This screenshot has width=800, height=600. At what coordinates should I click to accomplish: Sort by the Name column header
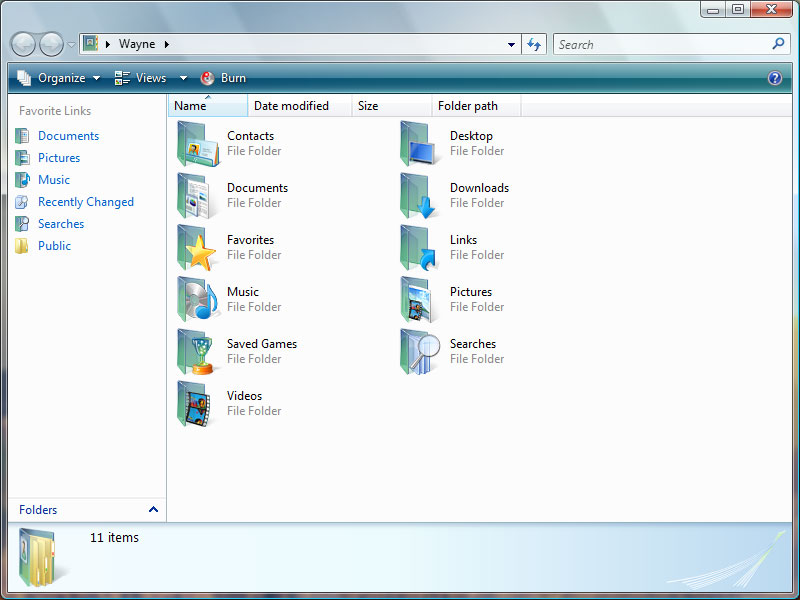tap(208, 106)
